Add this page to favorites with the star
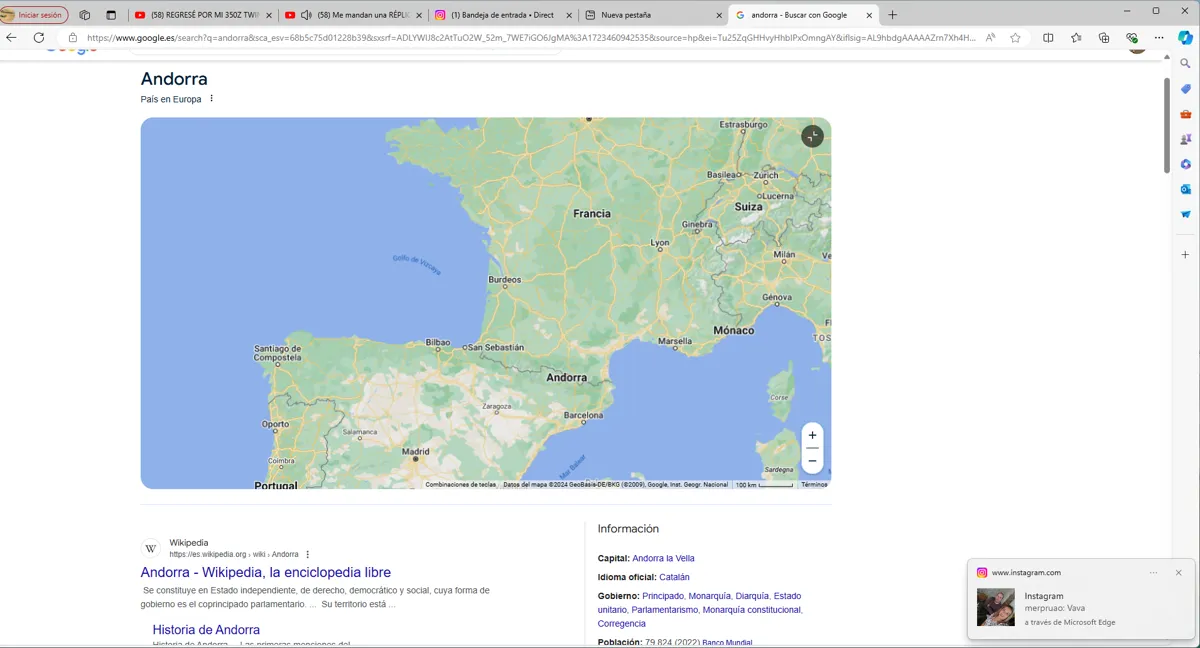1200x648 pixels. point(1016,38)
